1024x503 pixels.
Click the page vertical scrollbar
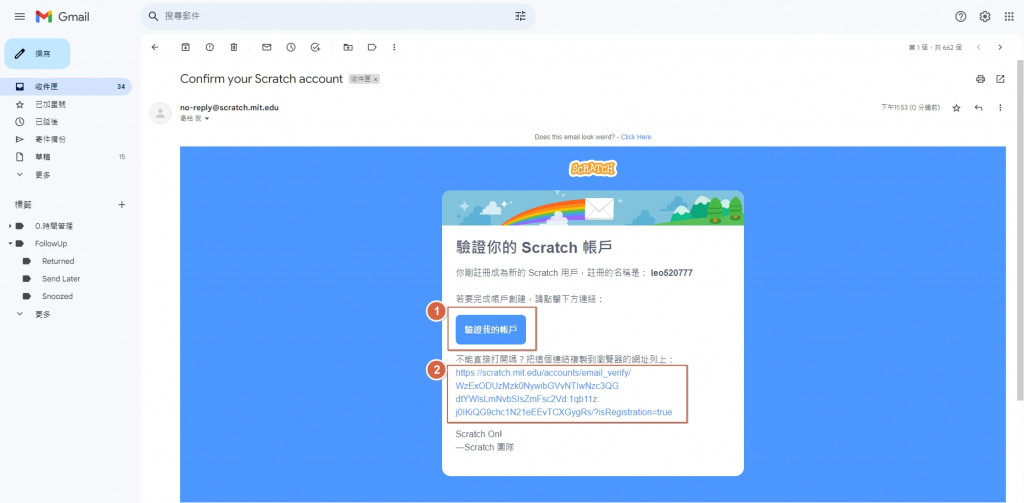1019,229
